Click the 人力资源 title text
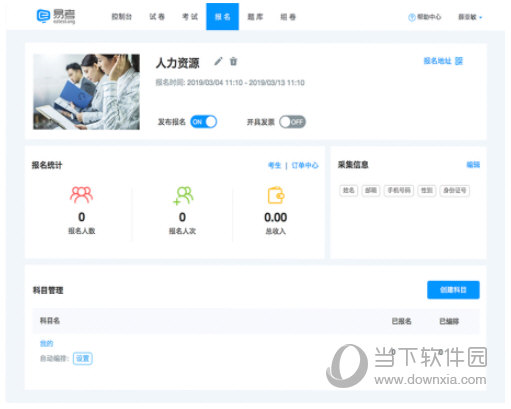The image size is (511, 409). [178, 63]
